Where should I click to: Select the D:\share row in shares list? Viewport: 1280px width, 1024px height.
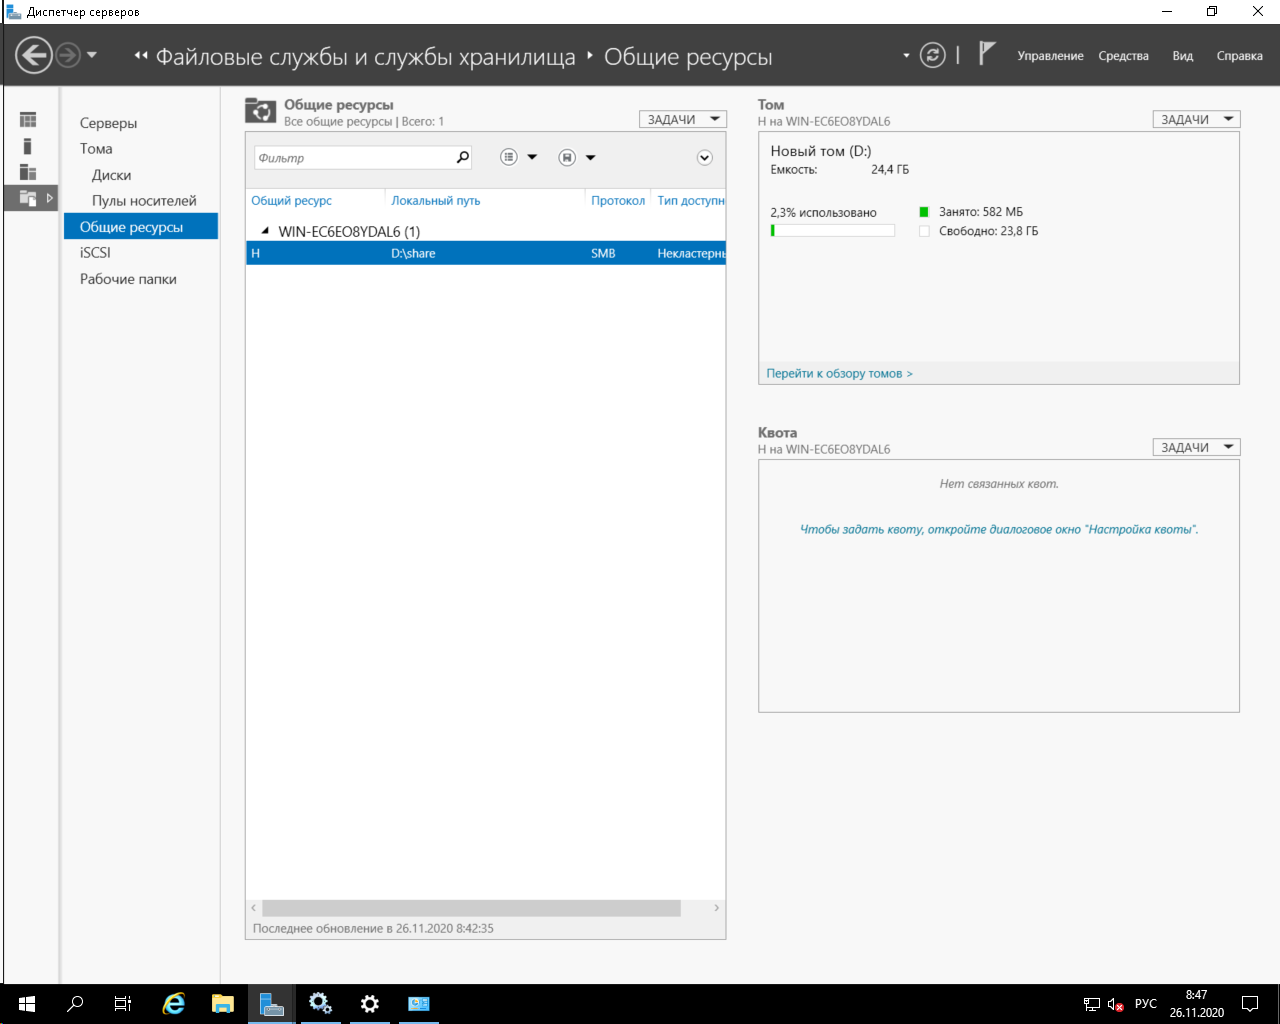click(x=486, y=253)
